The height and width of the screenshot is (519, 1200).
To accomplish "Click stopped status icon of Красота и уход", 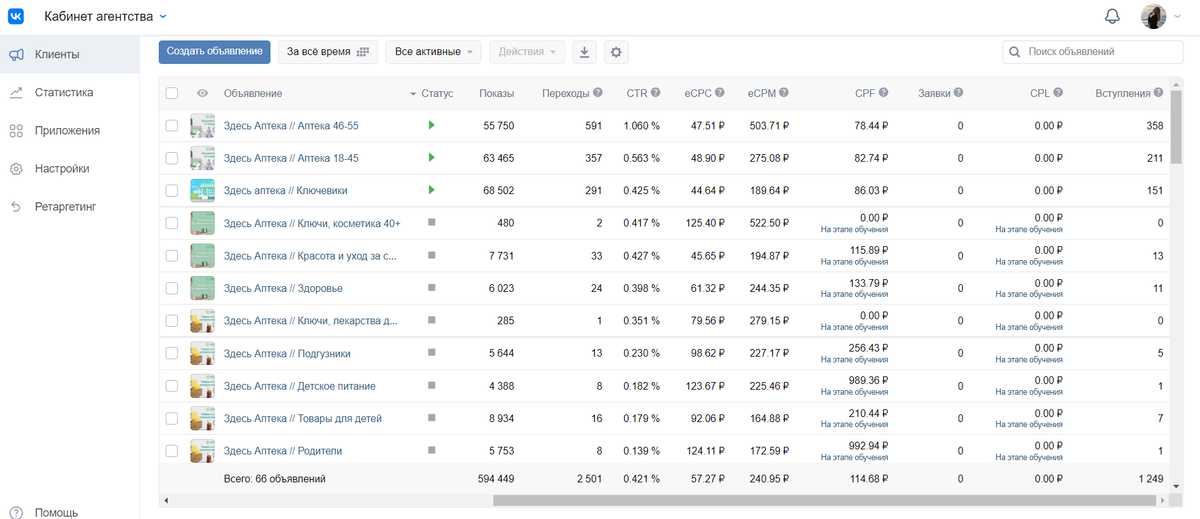I will (x=431, y=255).
